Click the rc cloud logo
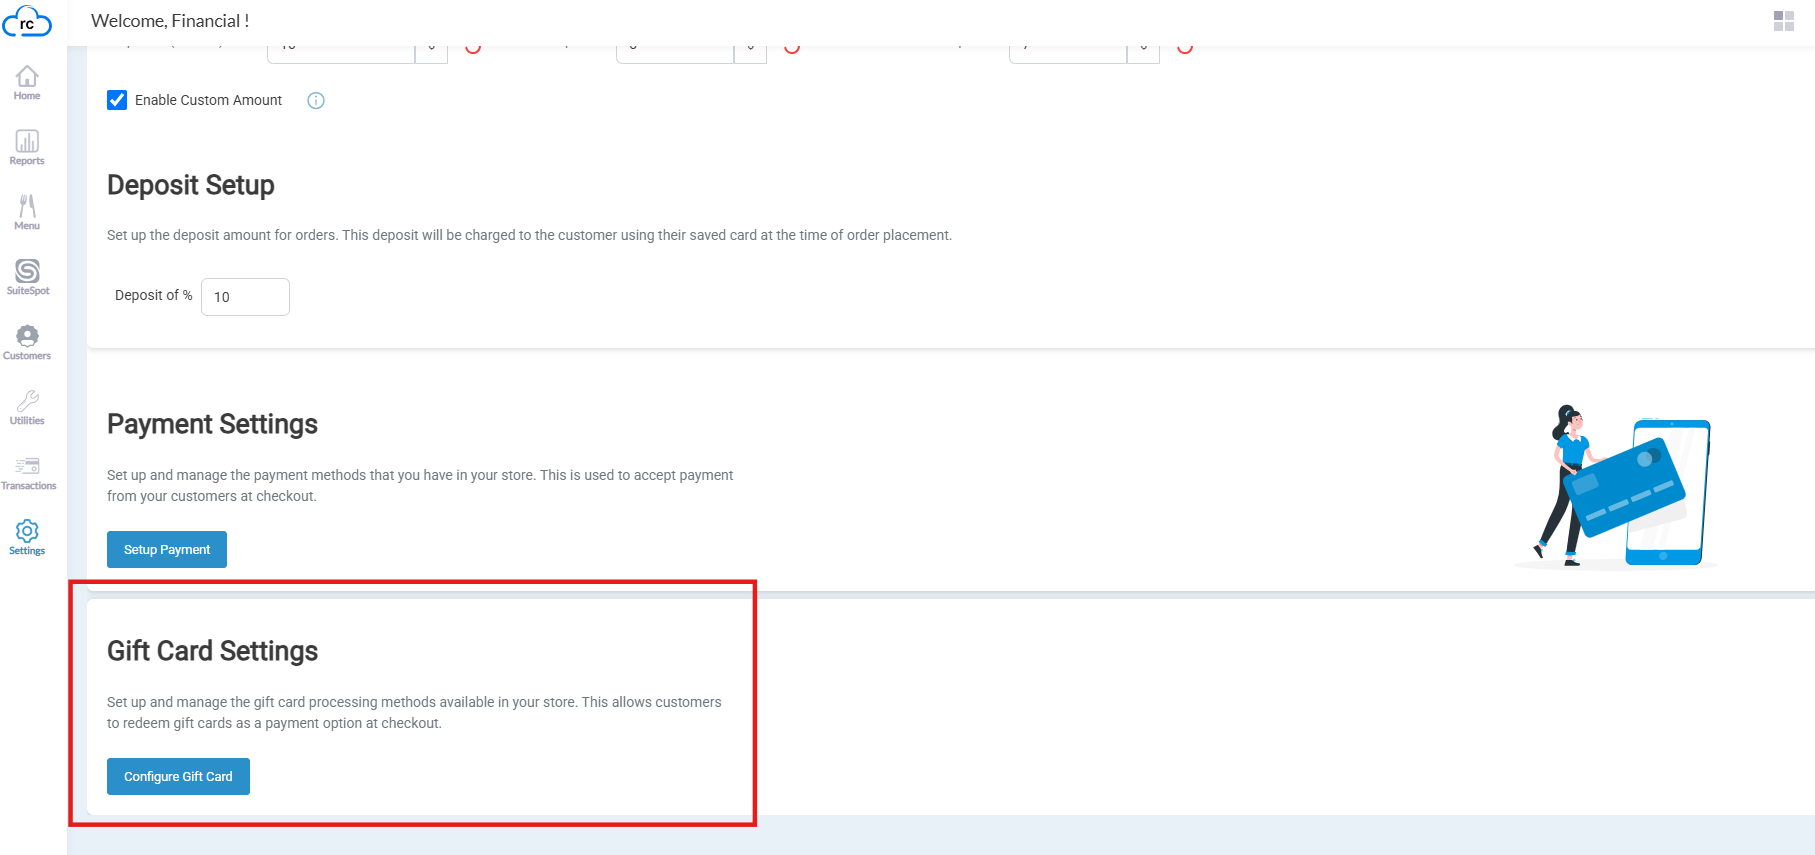The width and height of the screenshot is (1815, 855). [x=27, y=21]
